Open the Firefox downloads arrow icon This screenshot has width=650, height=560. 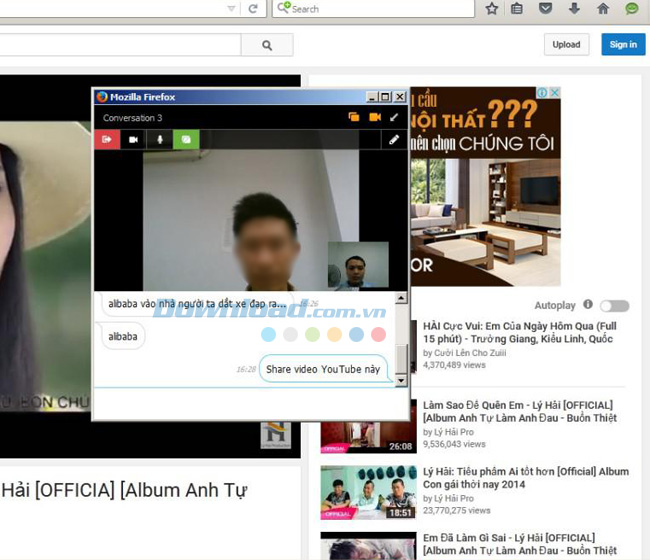pyautogui.click(x=574, y=9)
